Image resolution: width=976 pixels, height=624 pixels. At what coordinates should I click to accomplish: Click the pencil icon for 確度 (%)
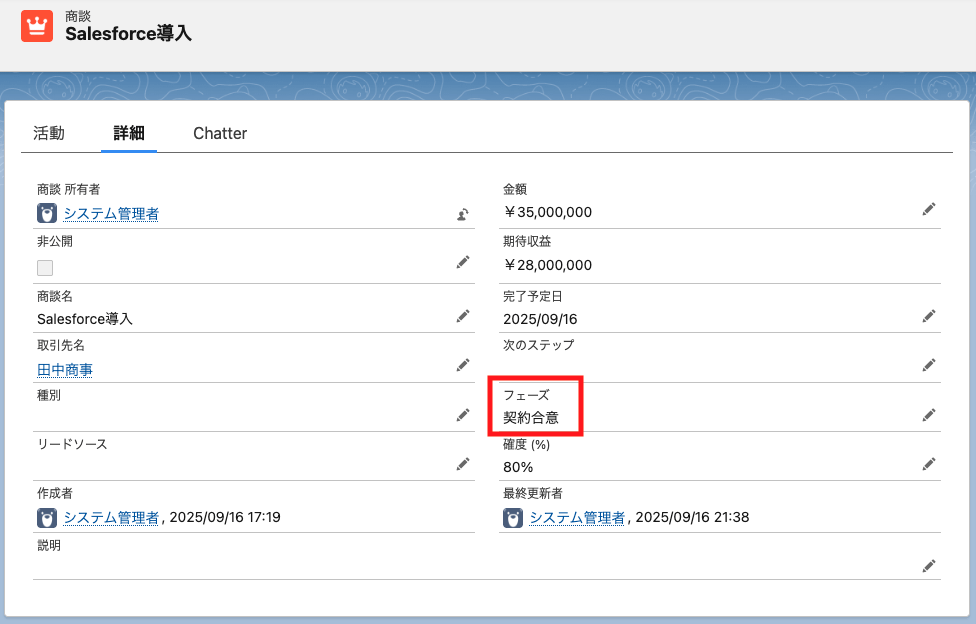click(x=928, y=463)
